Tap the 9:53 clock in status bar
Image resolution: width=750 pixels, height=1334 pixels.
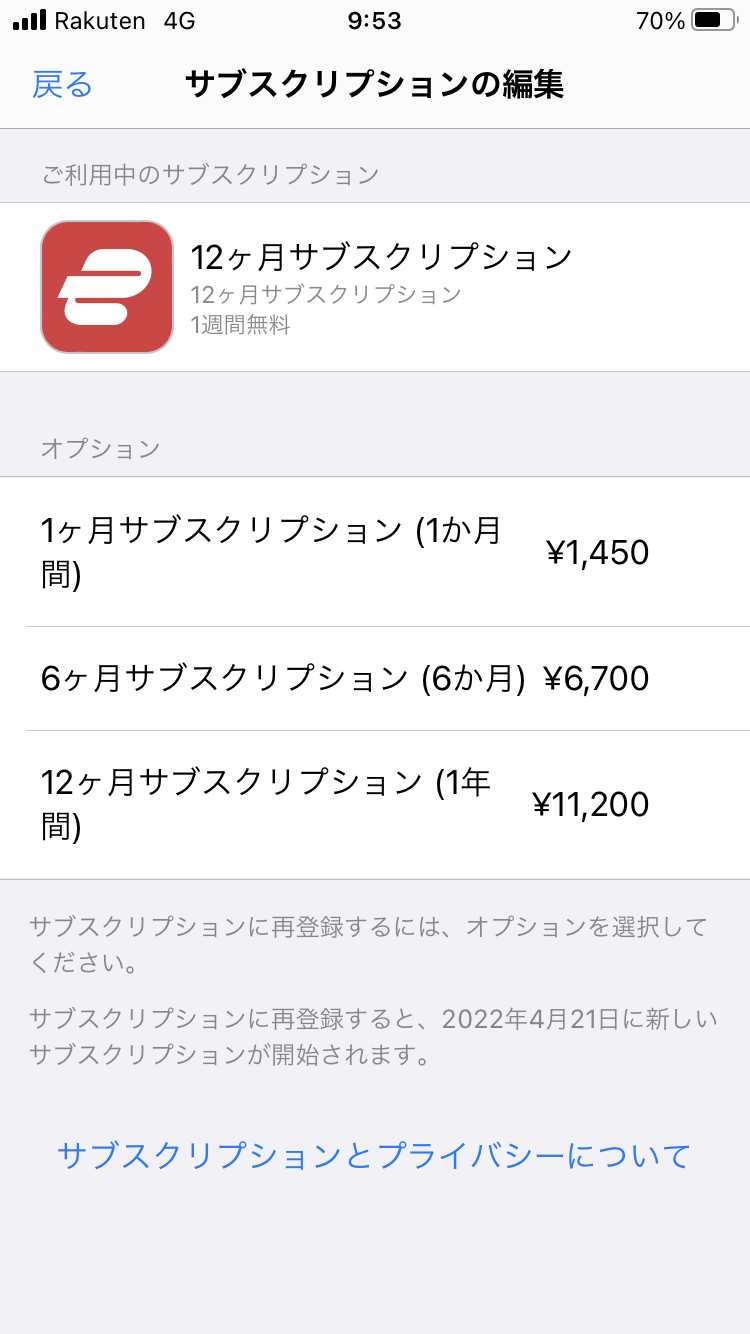tap(374, 20)
